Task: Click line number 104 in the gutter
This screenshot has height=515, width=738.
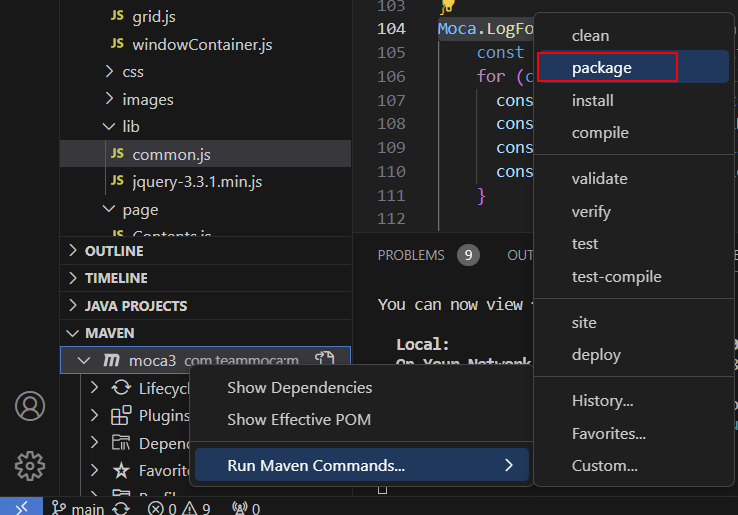Action: click(391, 29)
